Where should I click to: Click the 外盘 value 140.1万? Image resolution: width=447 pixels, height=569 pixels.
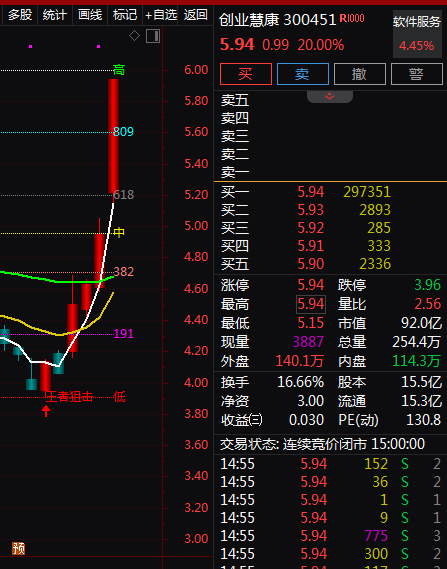pyautogui.click(x=299, y=361)
